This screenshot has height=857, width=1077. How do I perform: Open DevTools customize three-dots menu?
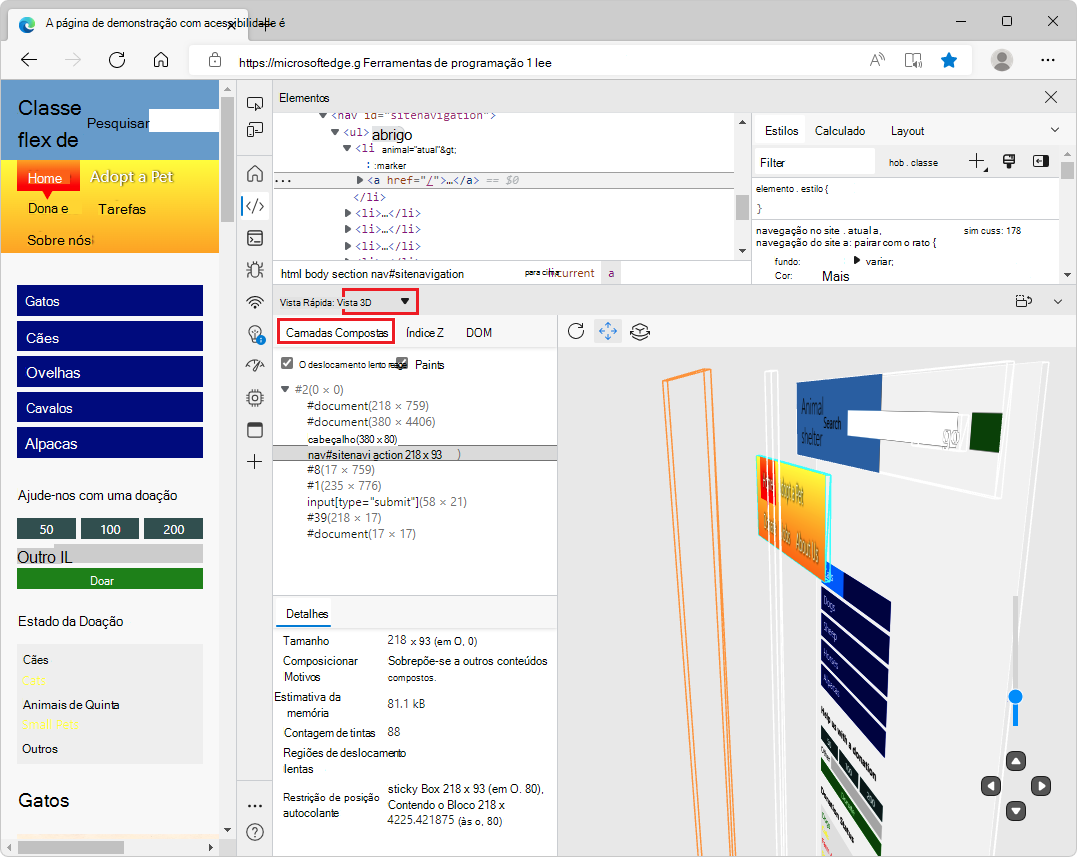(255, 805)
